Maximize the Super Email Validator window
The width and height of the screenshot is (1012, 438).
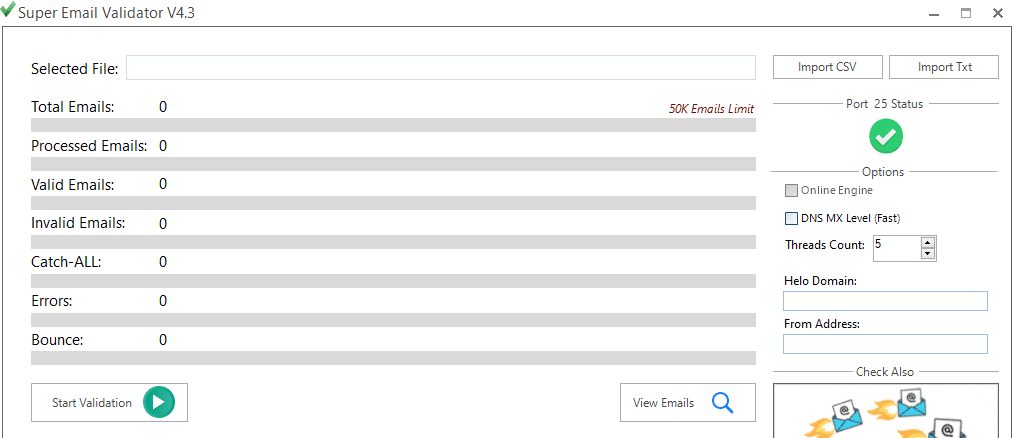[966, 13]
